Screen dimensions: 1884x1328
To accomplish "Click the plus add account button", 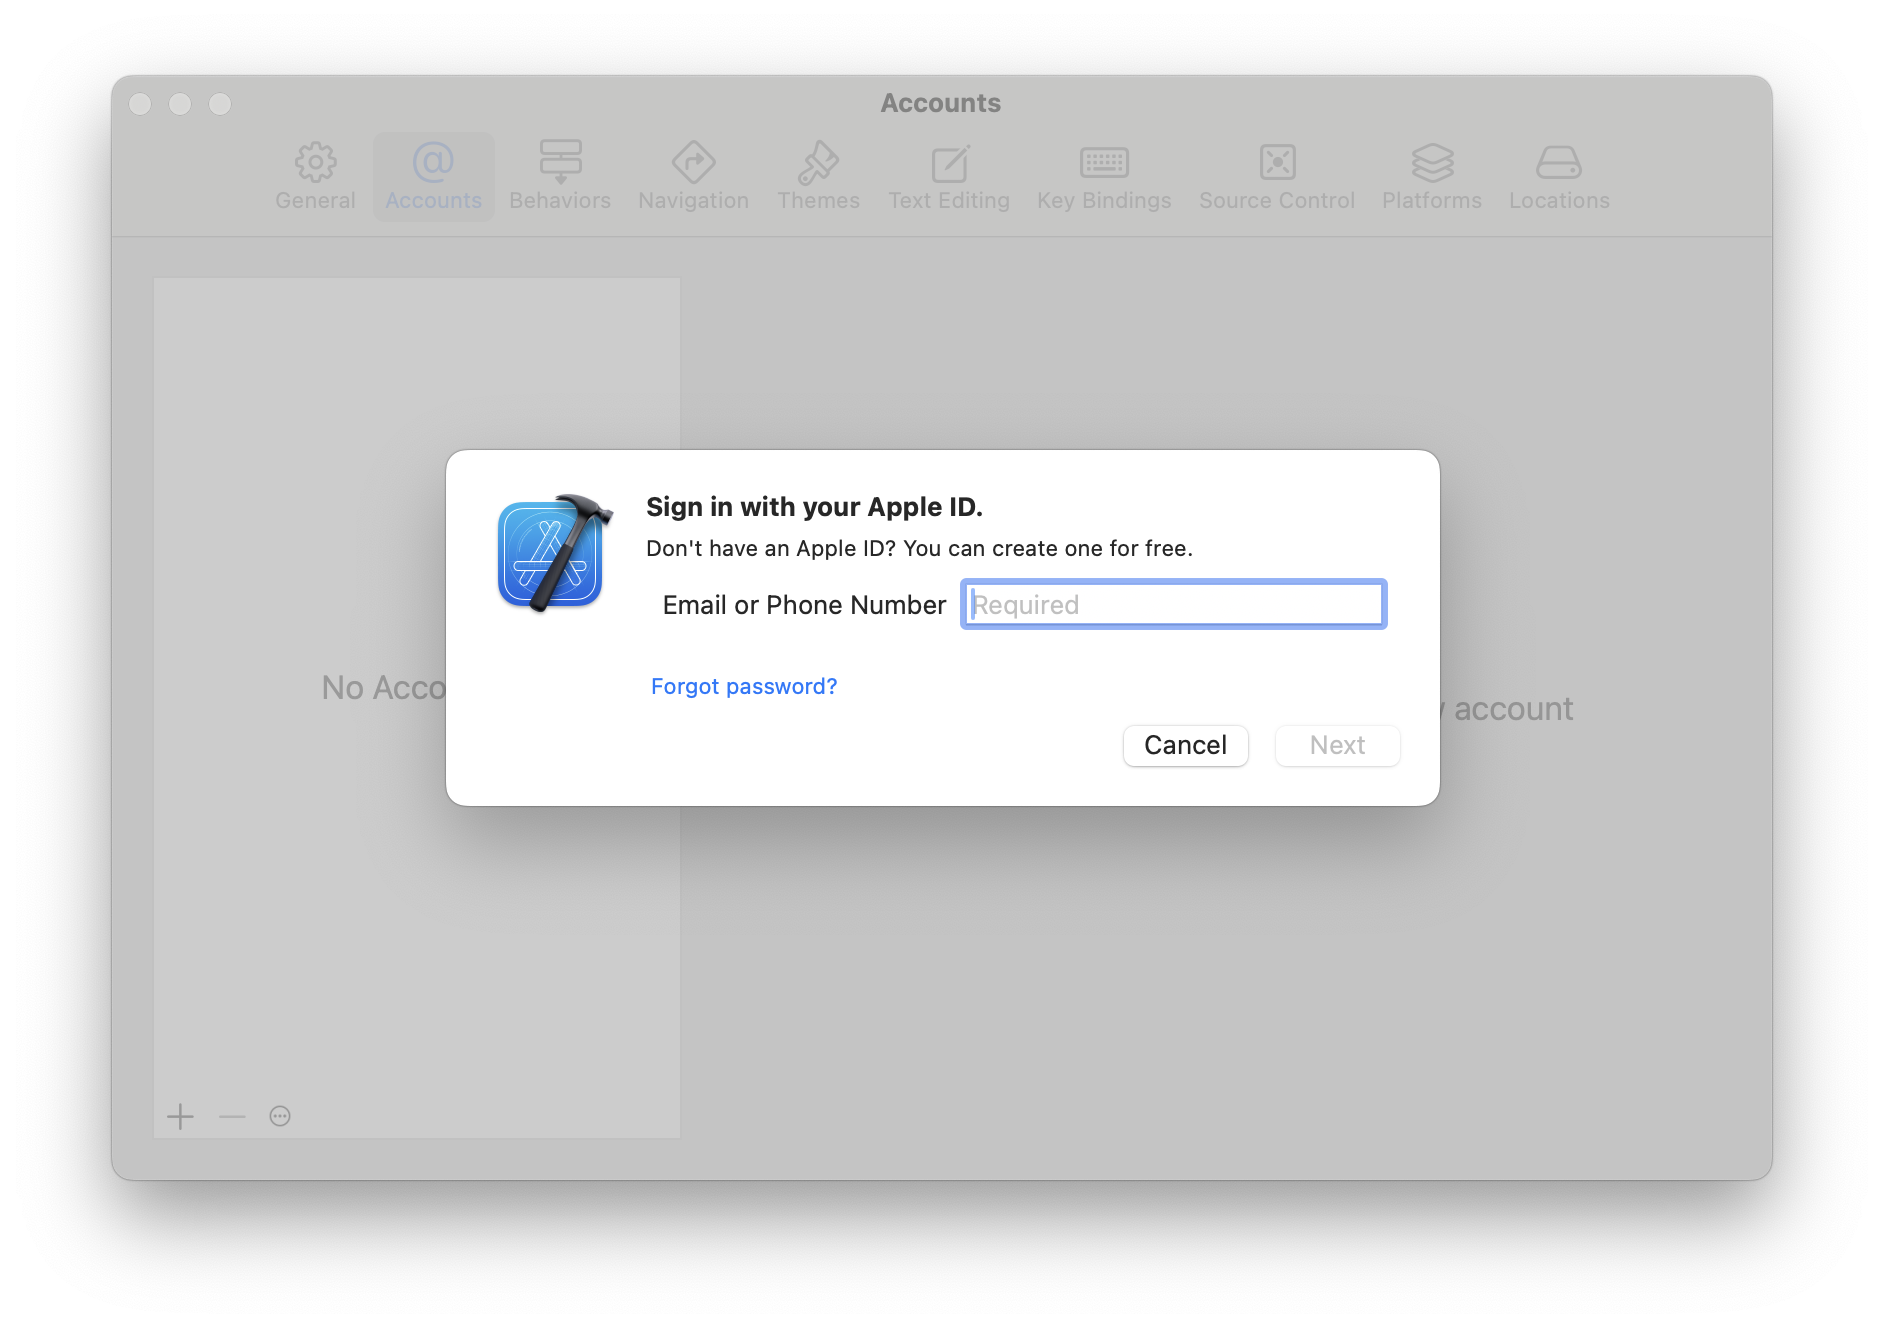I will coord(180,1116).
